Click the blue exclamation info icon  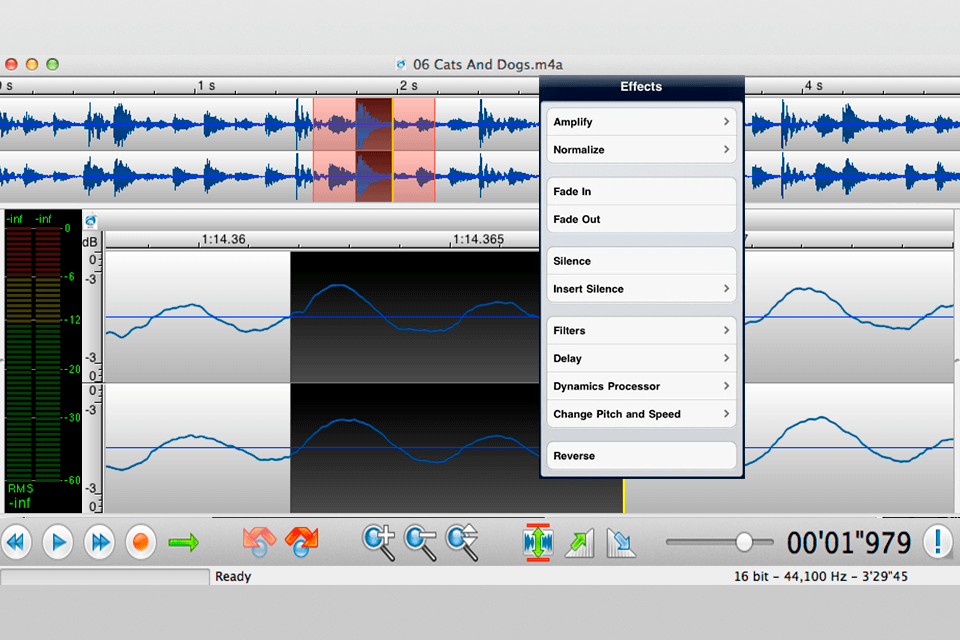tap(937, 542)
